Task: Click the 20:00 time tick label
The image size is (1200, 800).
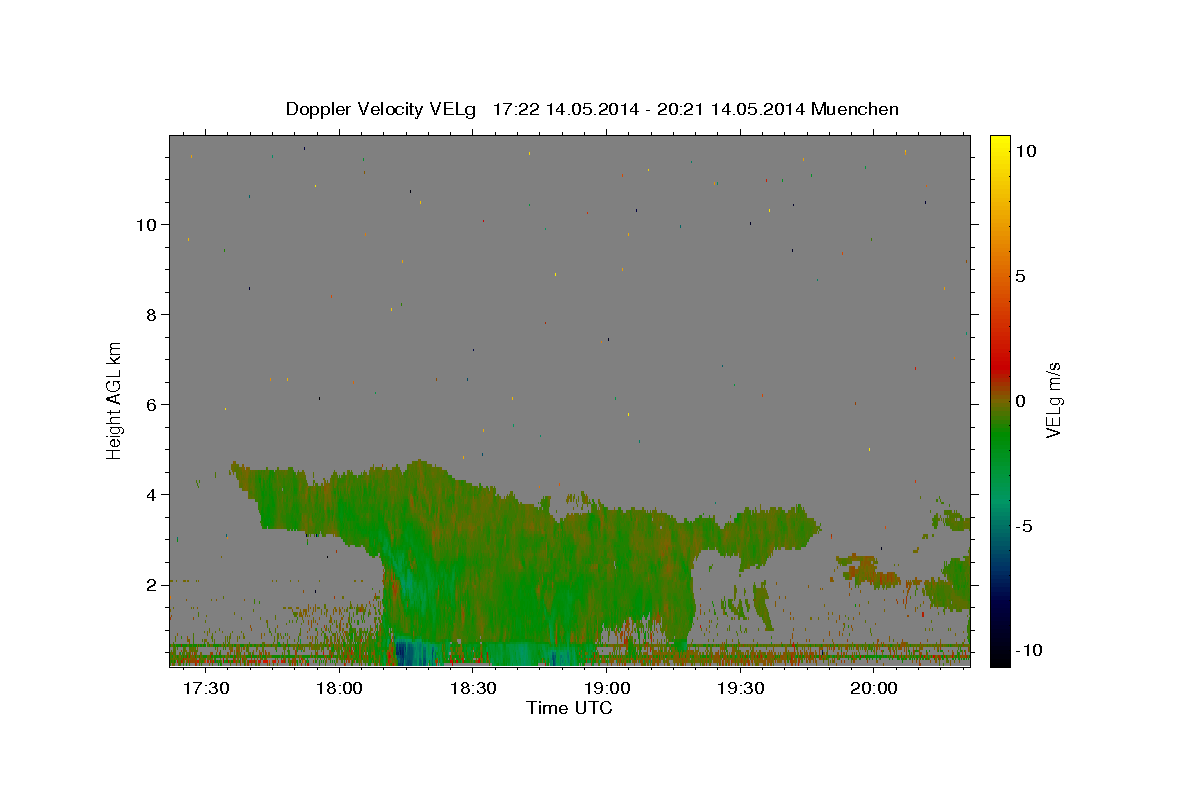Action: (874, 689)
